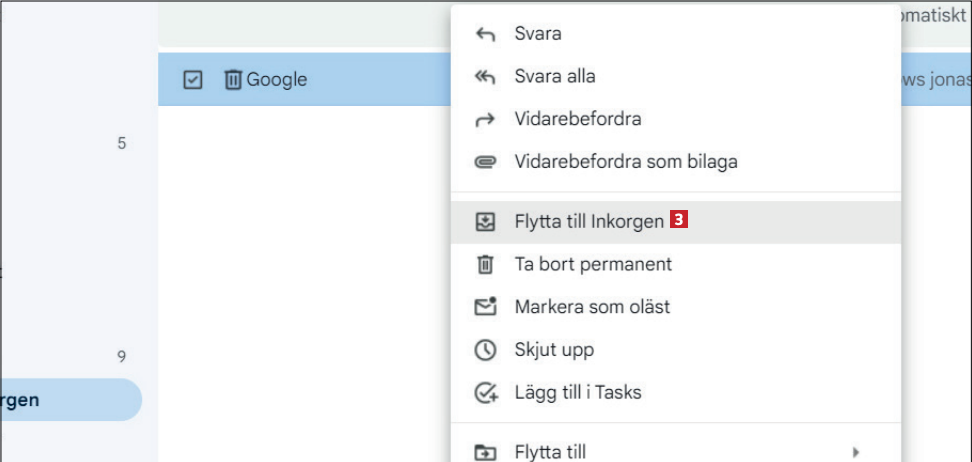Open the email from sender Google
Screen dimensions: 972x462
point(277,80)
